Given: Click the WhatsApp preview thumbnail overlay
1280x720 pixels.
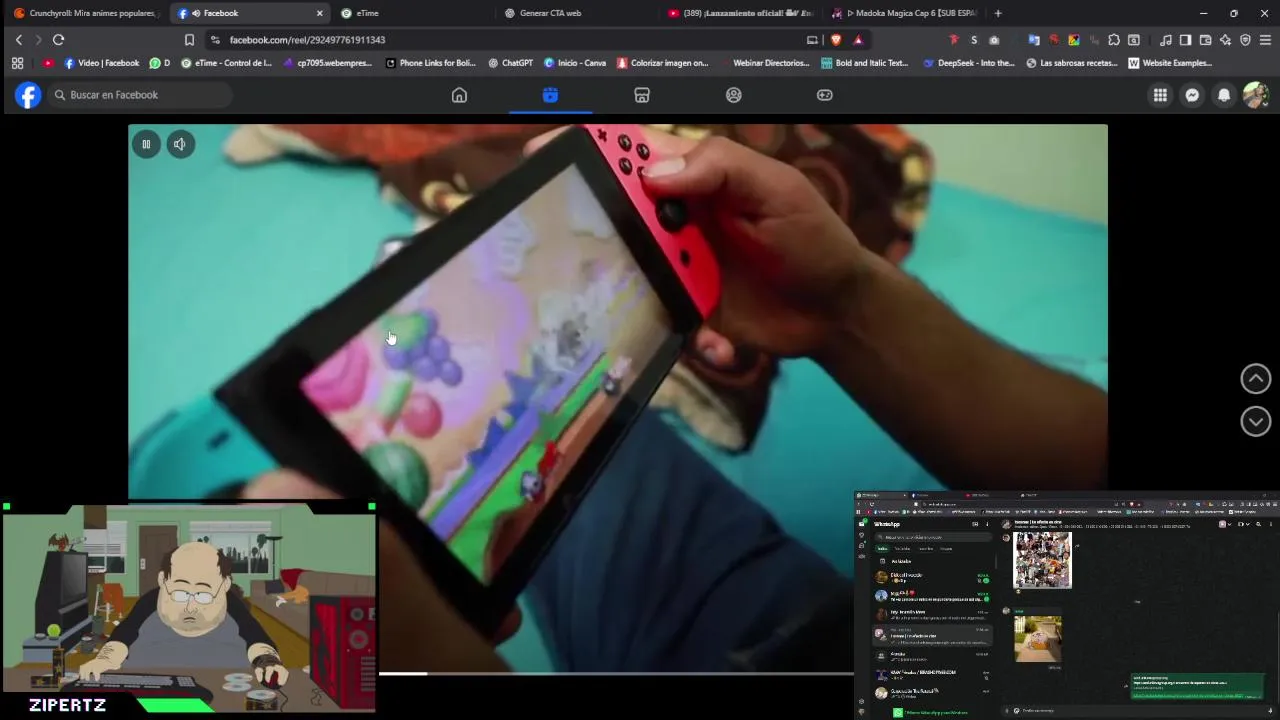Looking at the screenshot, I should (1067, 605).
